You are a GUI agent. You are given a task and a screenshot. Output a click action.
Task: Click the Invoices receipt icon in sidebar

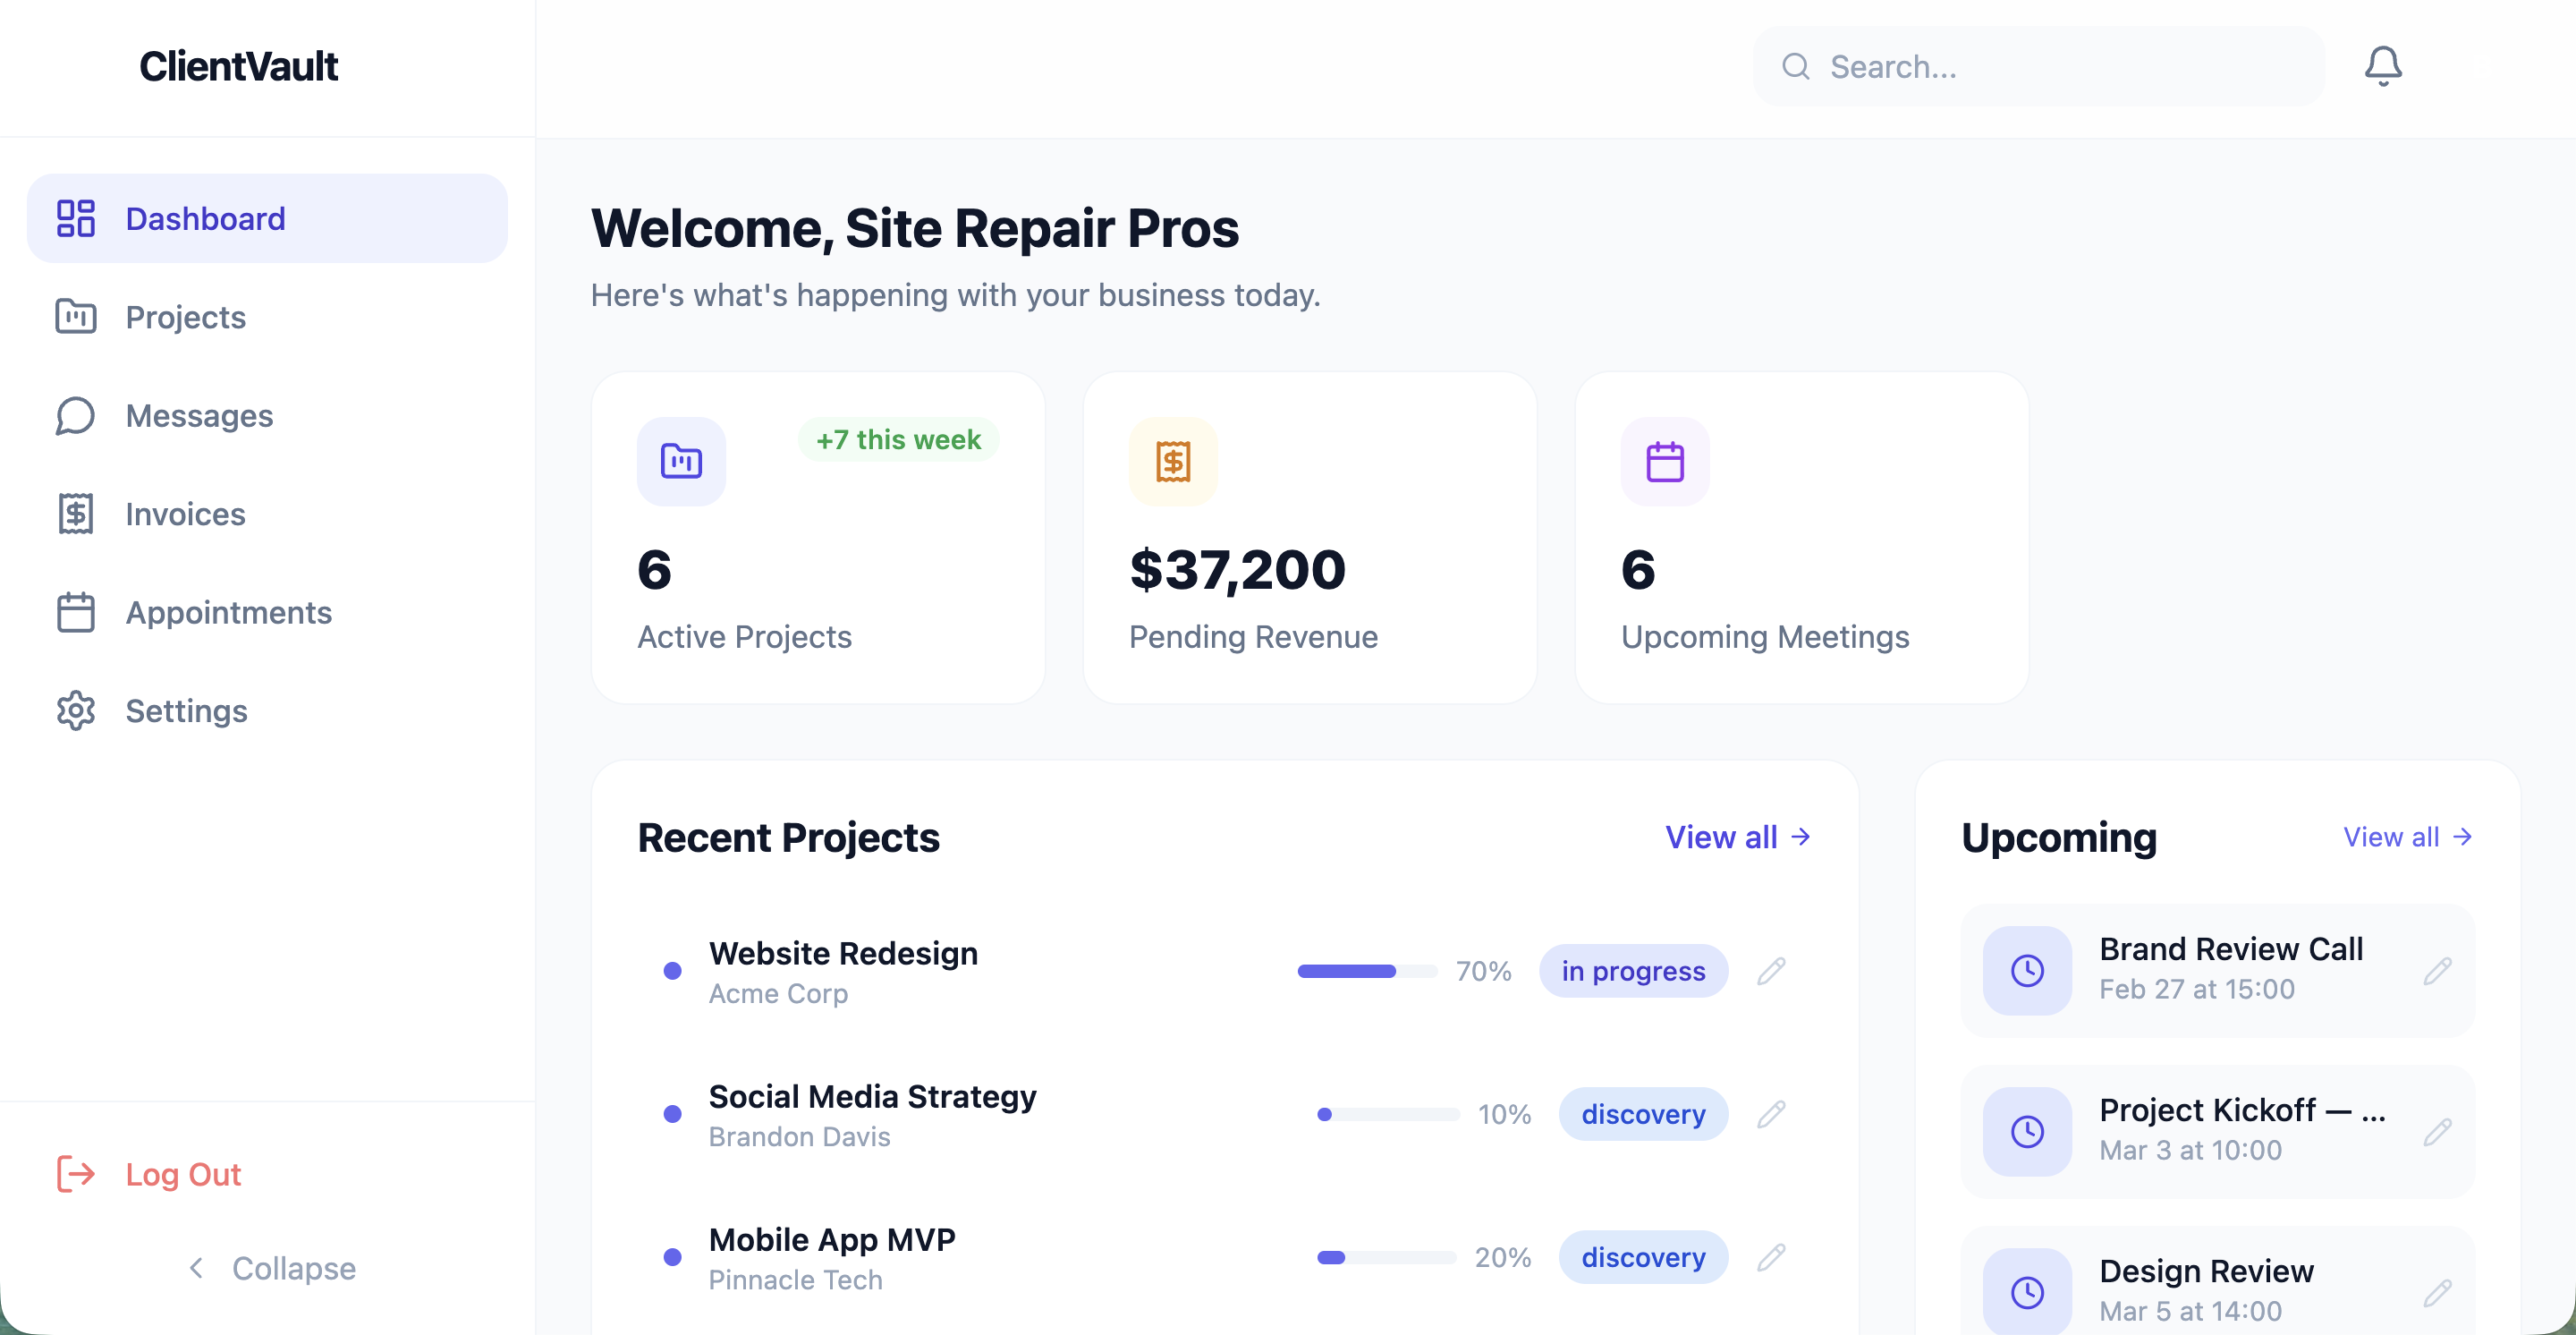[75, 513]
